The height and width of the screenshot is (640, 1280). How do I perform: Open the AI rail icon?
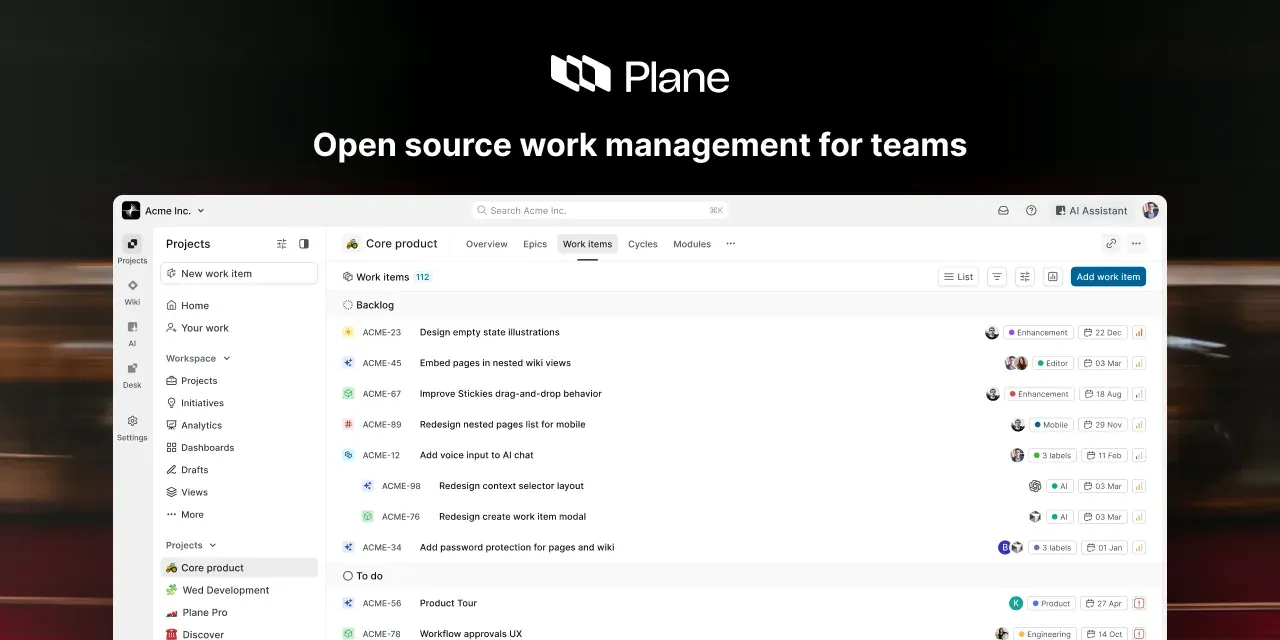pyautogui.click(x=132, y=326)
